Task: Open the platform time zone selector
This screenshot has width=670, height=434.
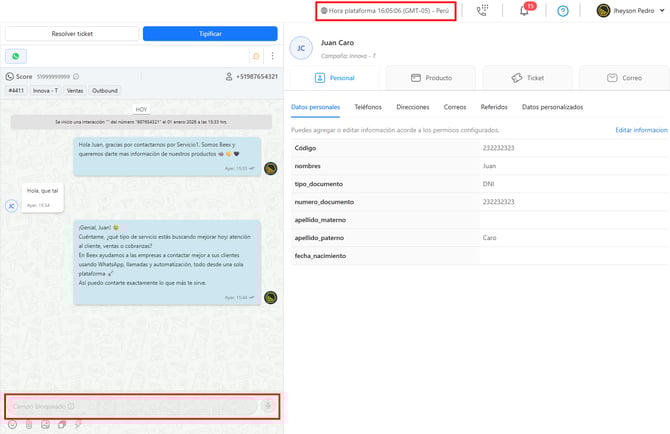Action: [x=385, y=11]
